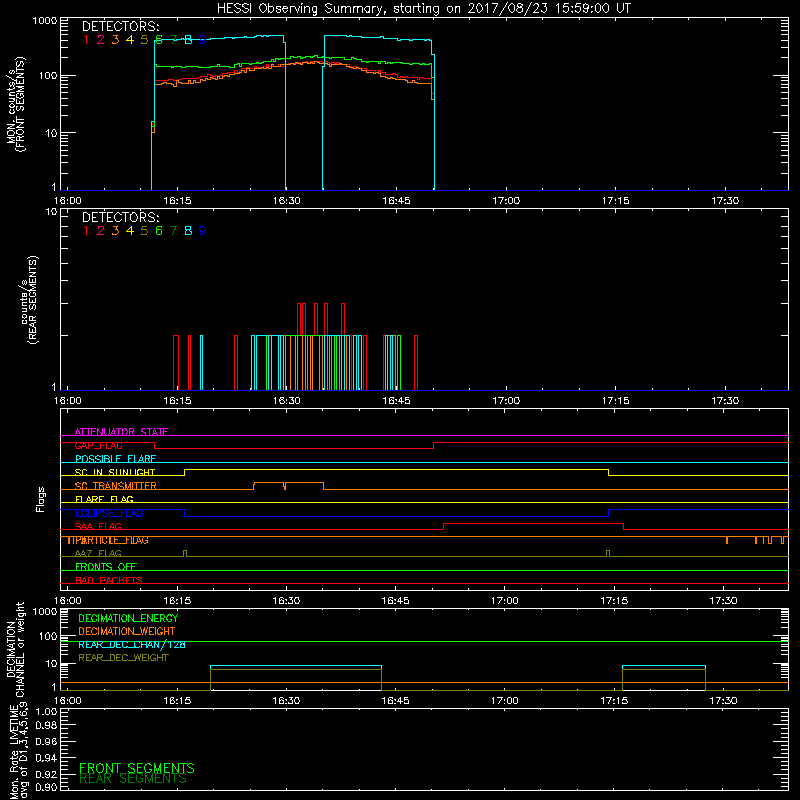This screenshot has width=800, height=800.
Task: Select the SC_IN_SUNLIGHT flag label
Action: pos(115,472)
